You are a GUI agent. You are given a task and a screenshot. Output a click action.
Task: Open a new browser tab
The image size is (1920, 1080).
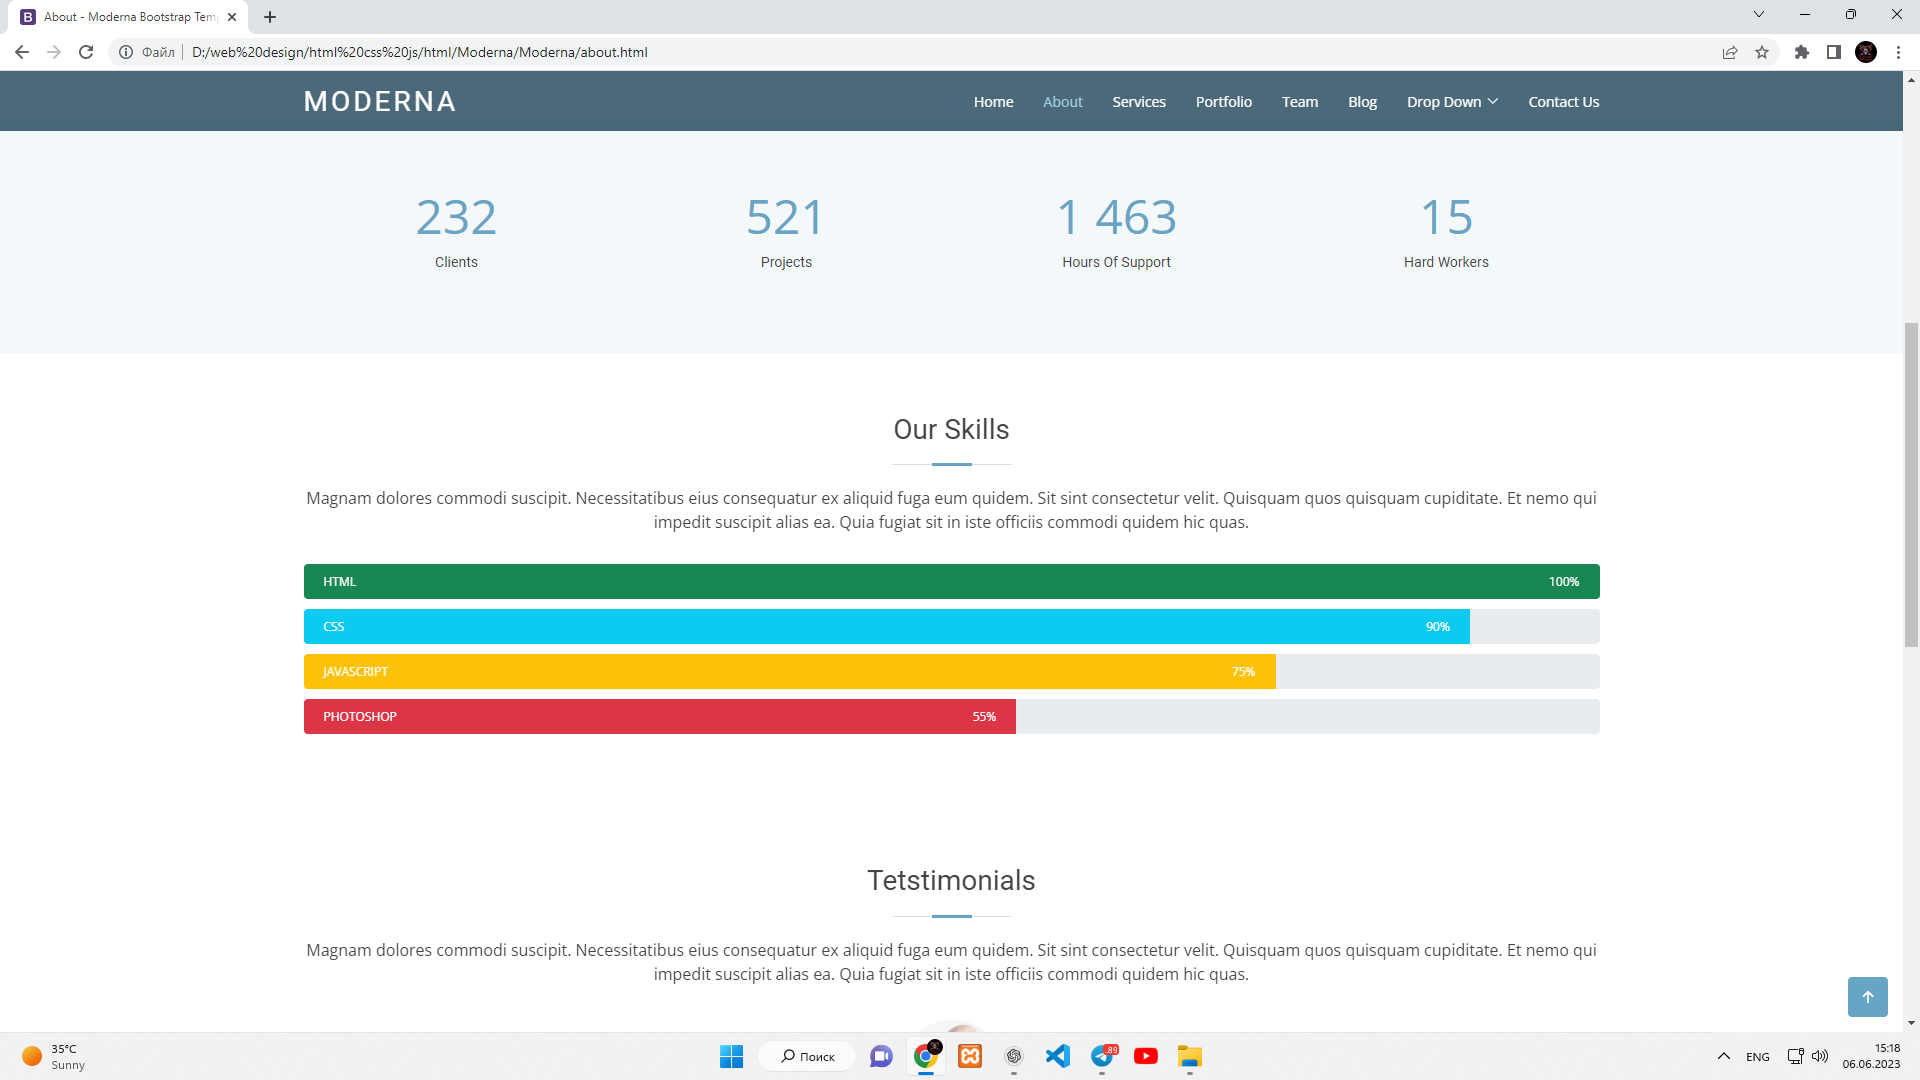[270, 17]
